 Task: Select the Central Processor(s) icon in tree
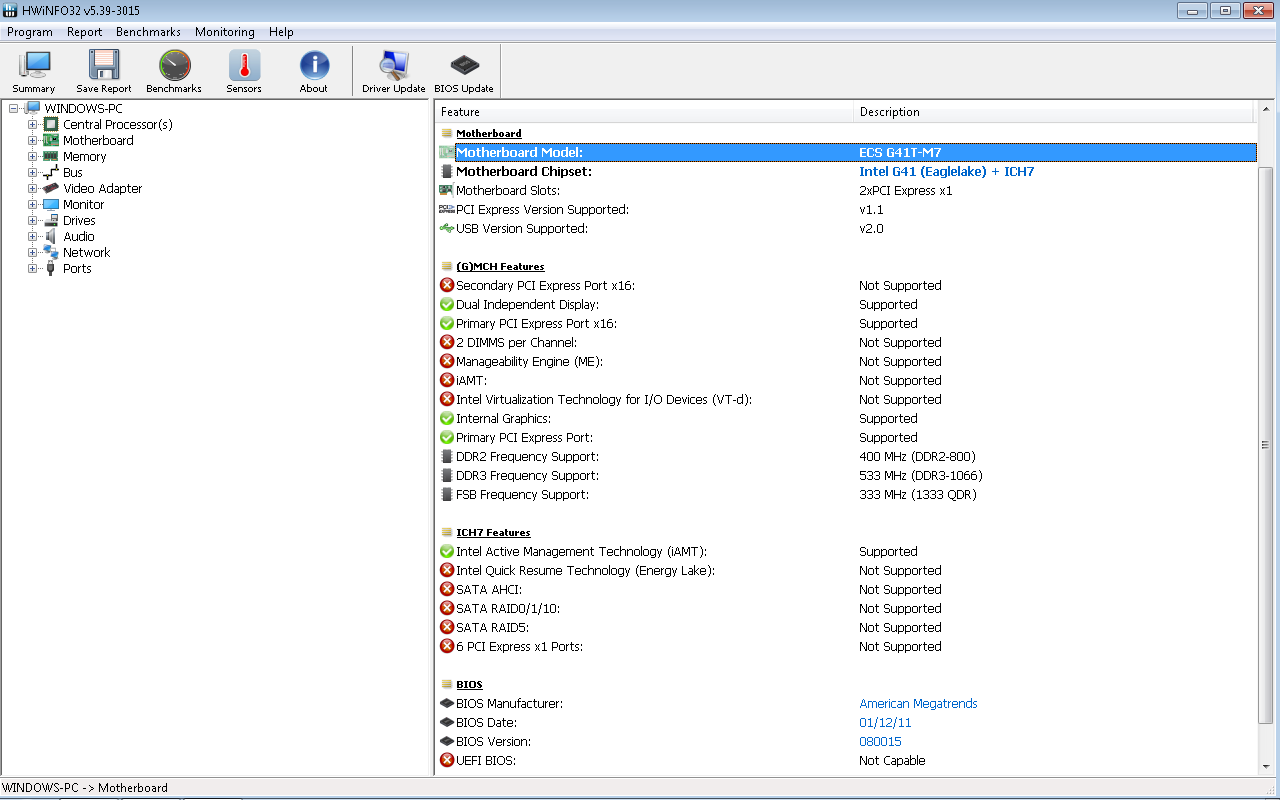51,124
